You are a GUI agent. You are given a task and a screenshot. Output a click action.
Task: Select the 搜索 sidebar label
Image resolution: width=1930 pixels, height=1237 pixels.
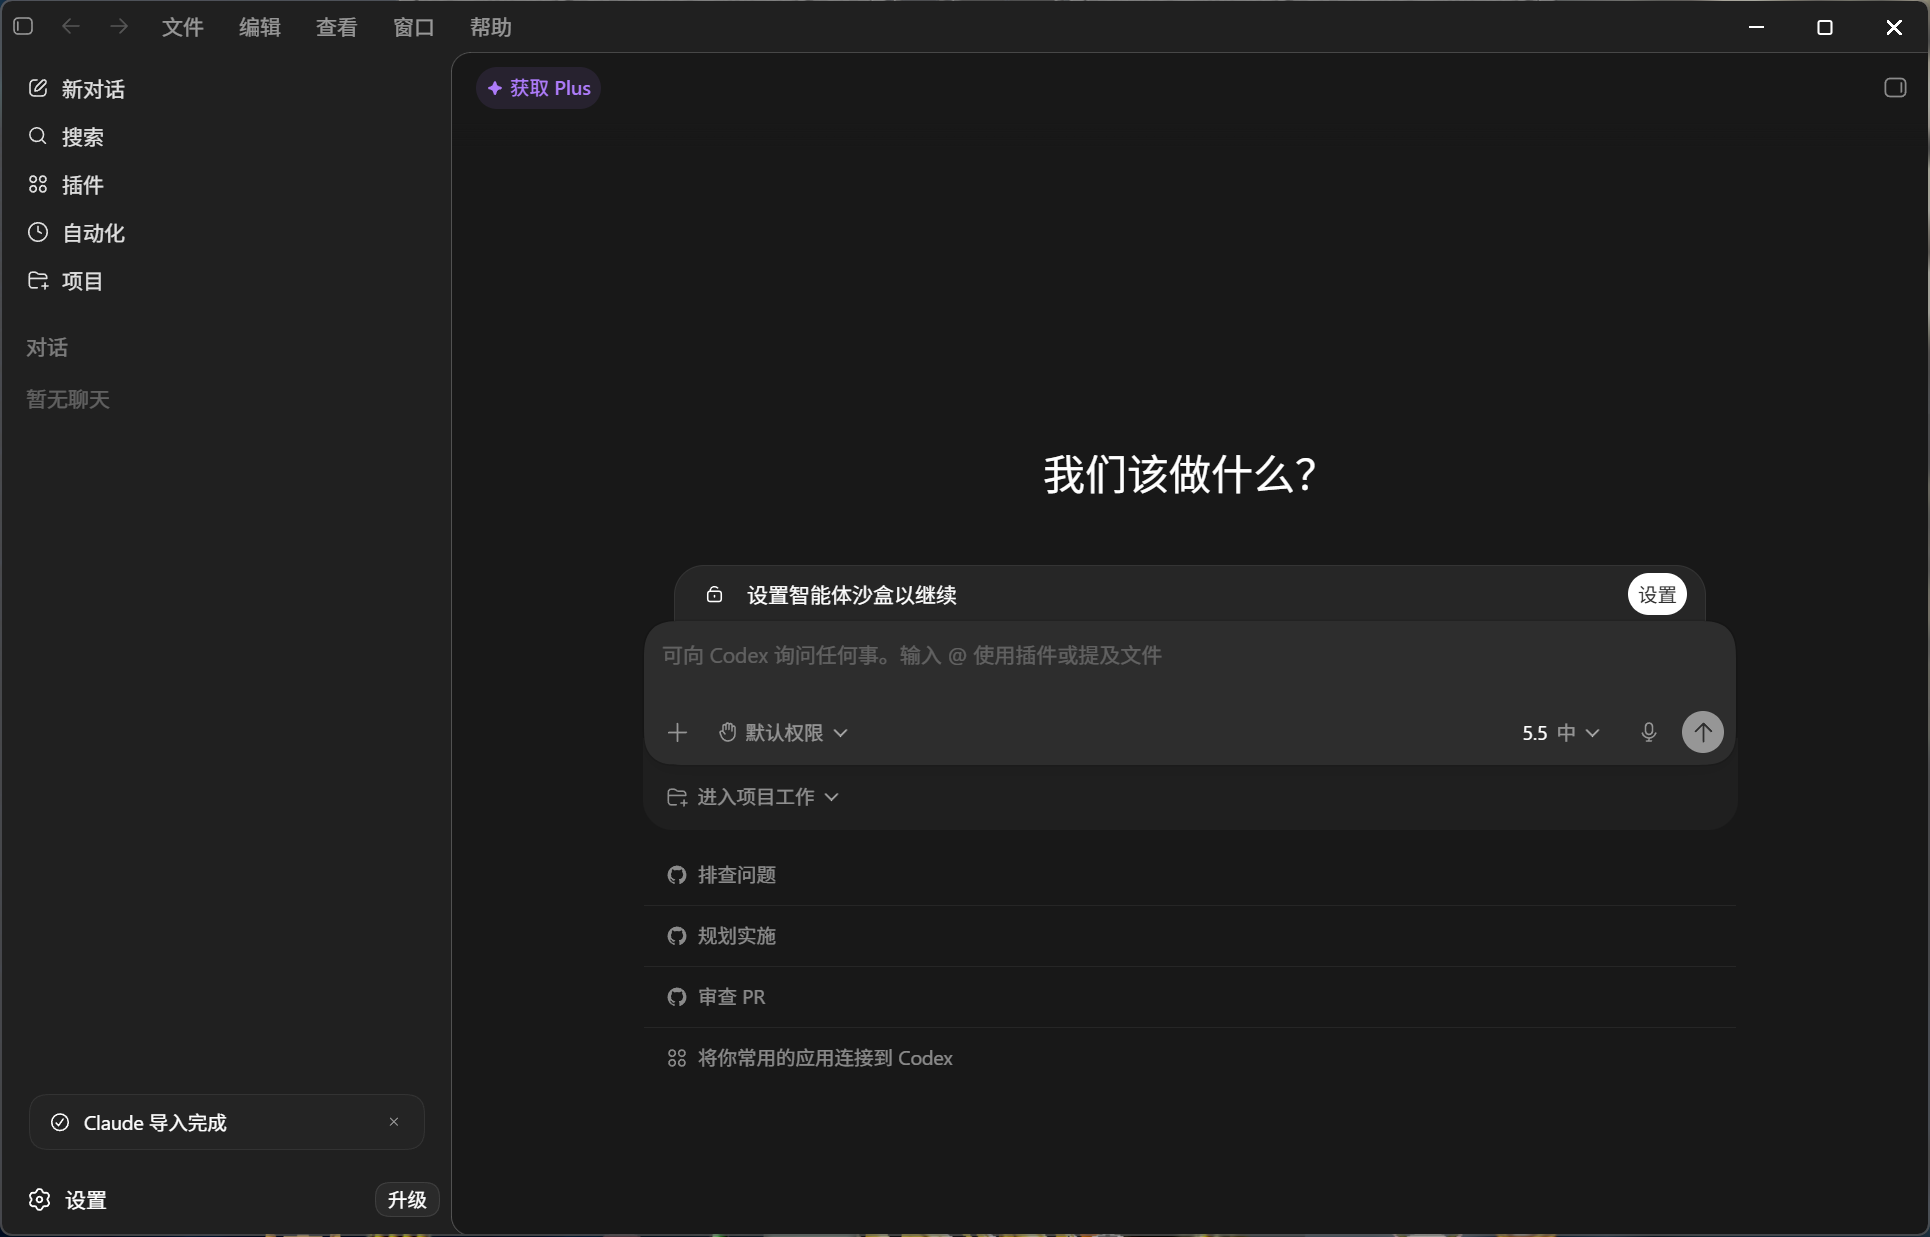[83, 137]
